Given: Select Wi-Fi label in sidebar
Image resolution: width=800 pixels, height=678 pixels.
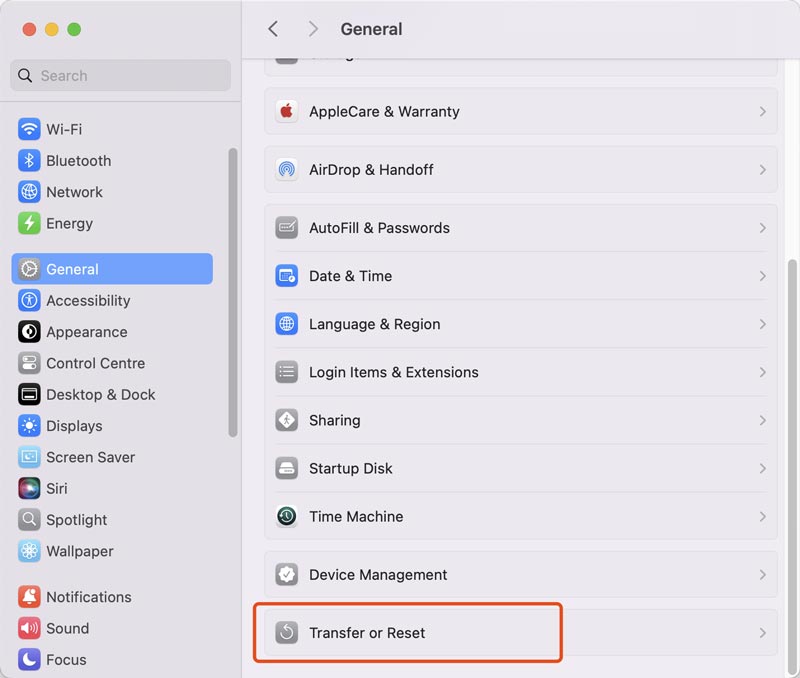Looking at the screenshot, I should (x=64, y=129).
